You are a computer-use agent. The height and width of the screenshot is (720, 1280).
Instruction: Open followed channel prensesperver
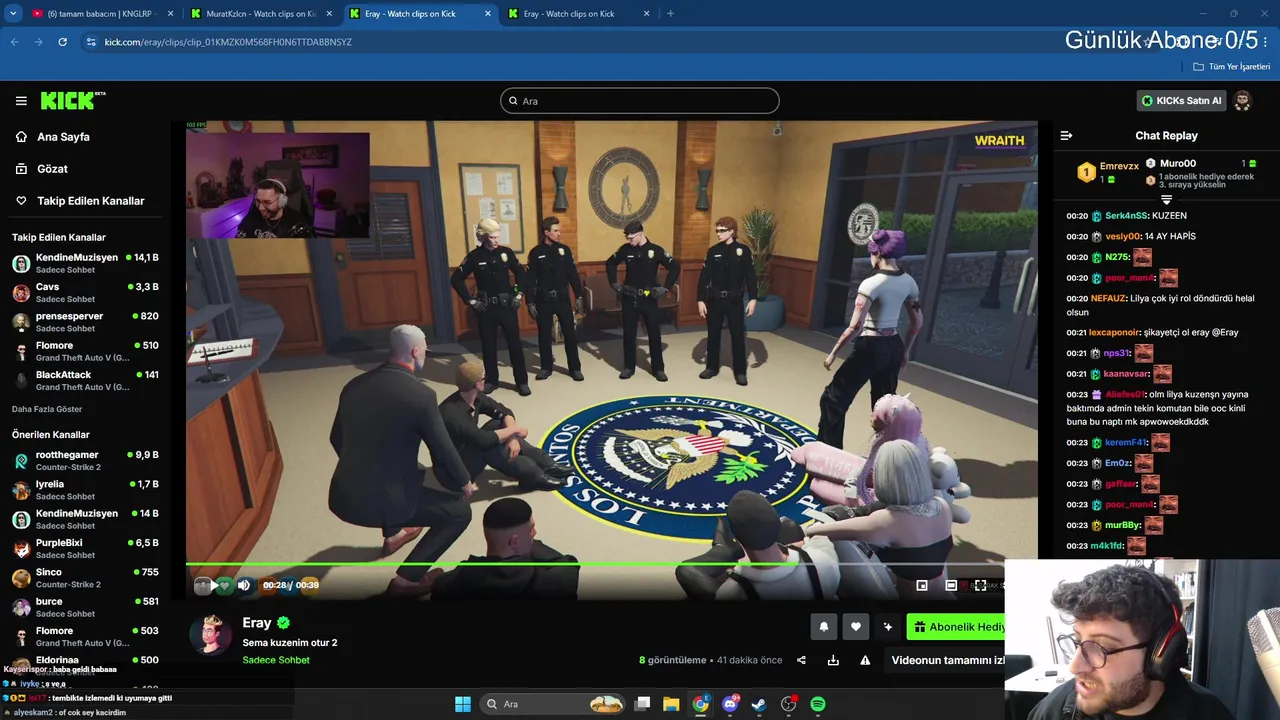click(85, 322)
